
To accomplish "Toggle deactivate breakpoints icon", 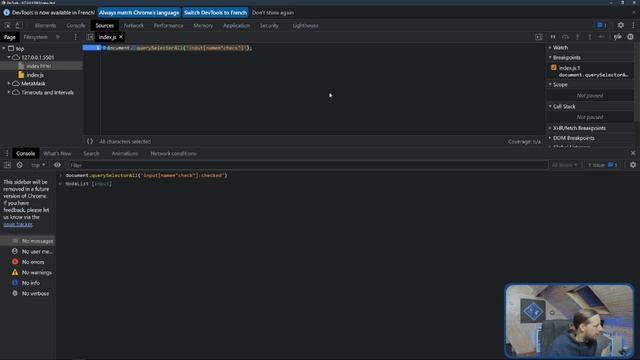I will (618, 37).
